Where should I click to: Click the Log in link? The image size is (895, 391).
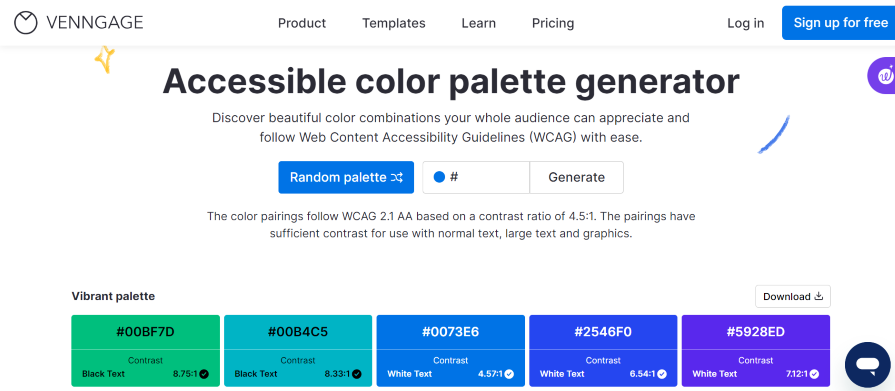coord(745,23)
